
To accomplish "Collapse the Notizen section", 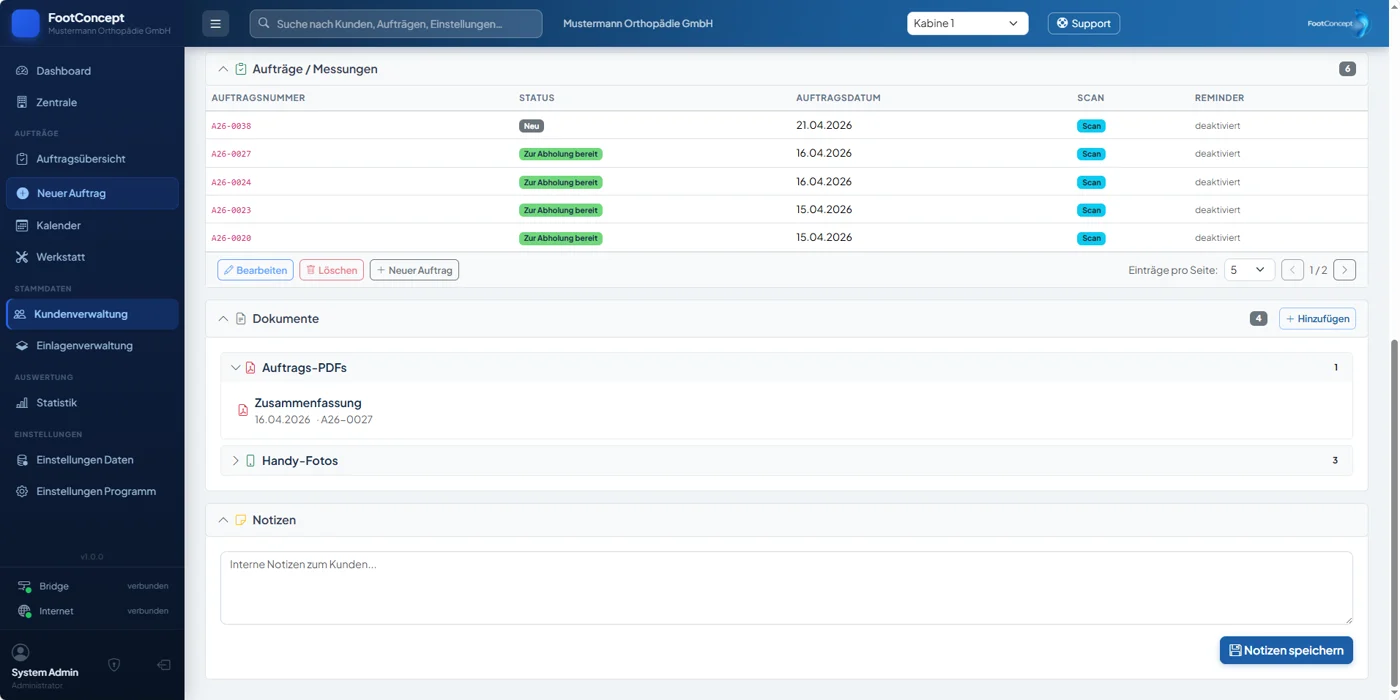I will click(x=223, y=520).
